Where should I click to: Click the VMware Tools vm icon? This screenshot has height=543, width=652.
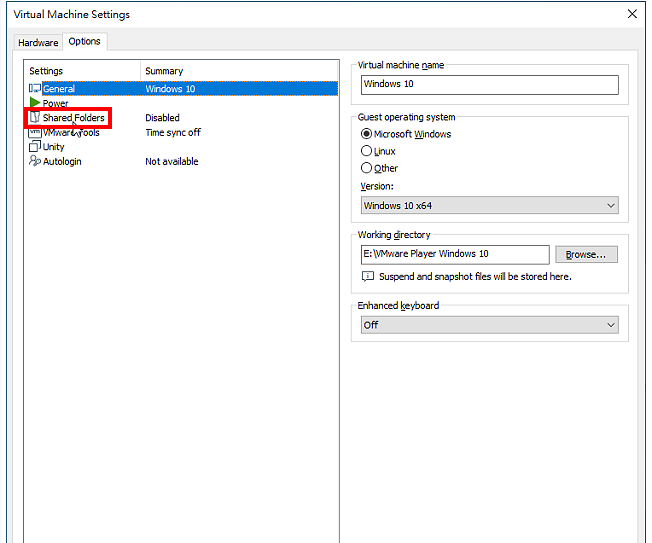(x=35, y=132)
